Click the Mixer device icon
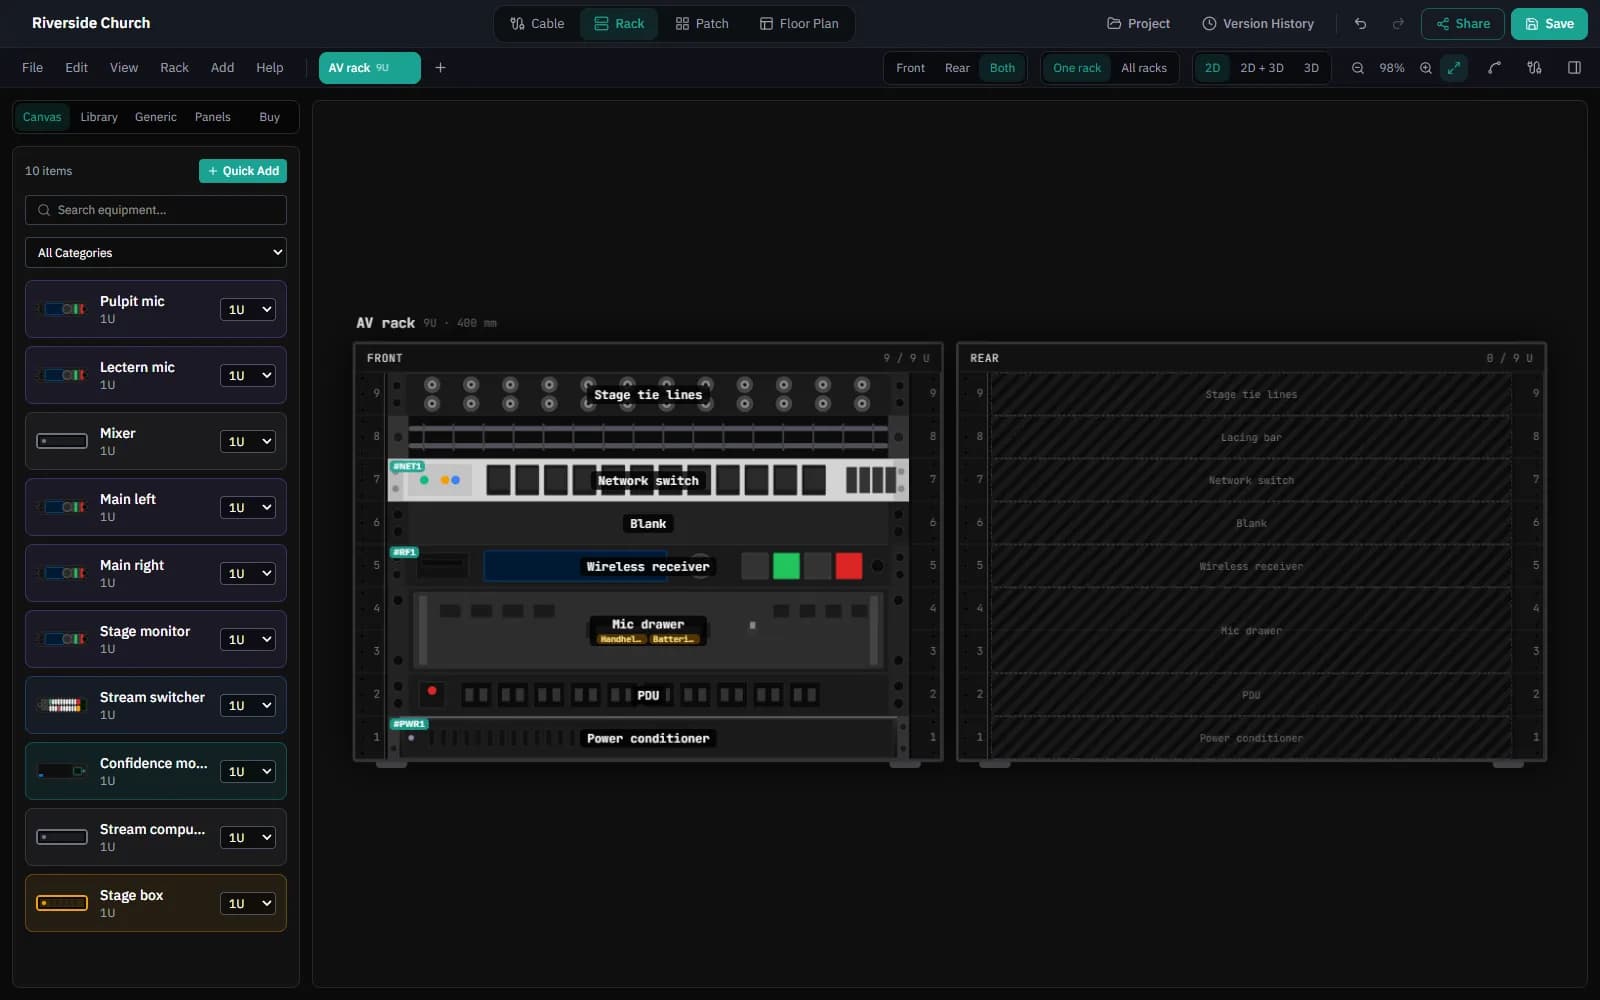1600x1000 pixels. click(x=62, y=441)
